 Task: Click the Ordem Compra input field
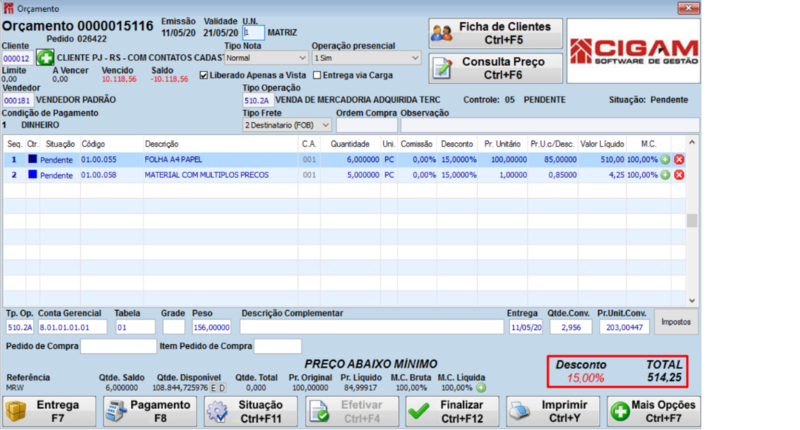click(x=367, y=125)
